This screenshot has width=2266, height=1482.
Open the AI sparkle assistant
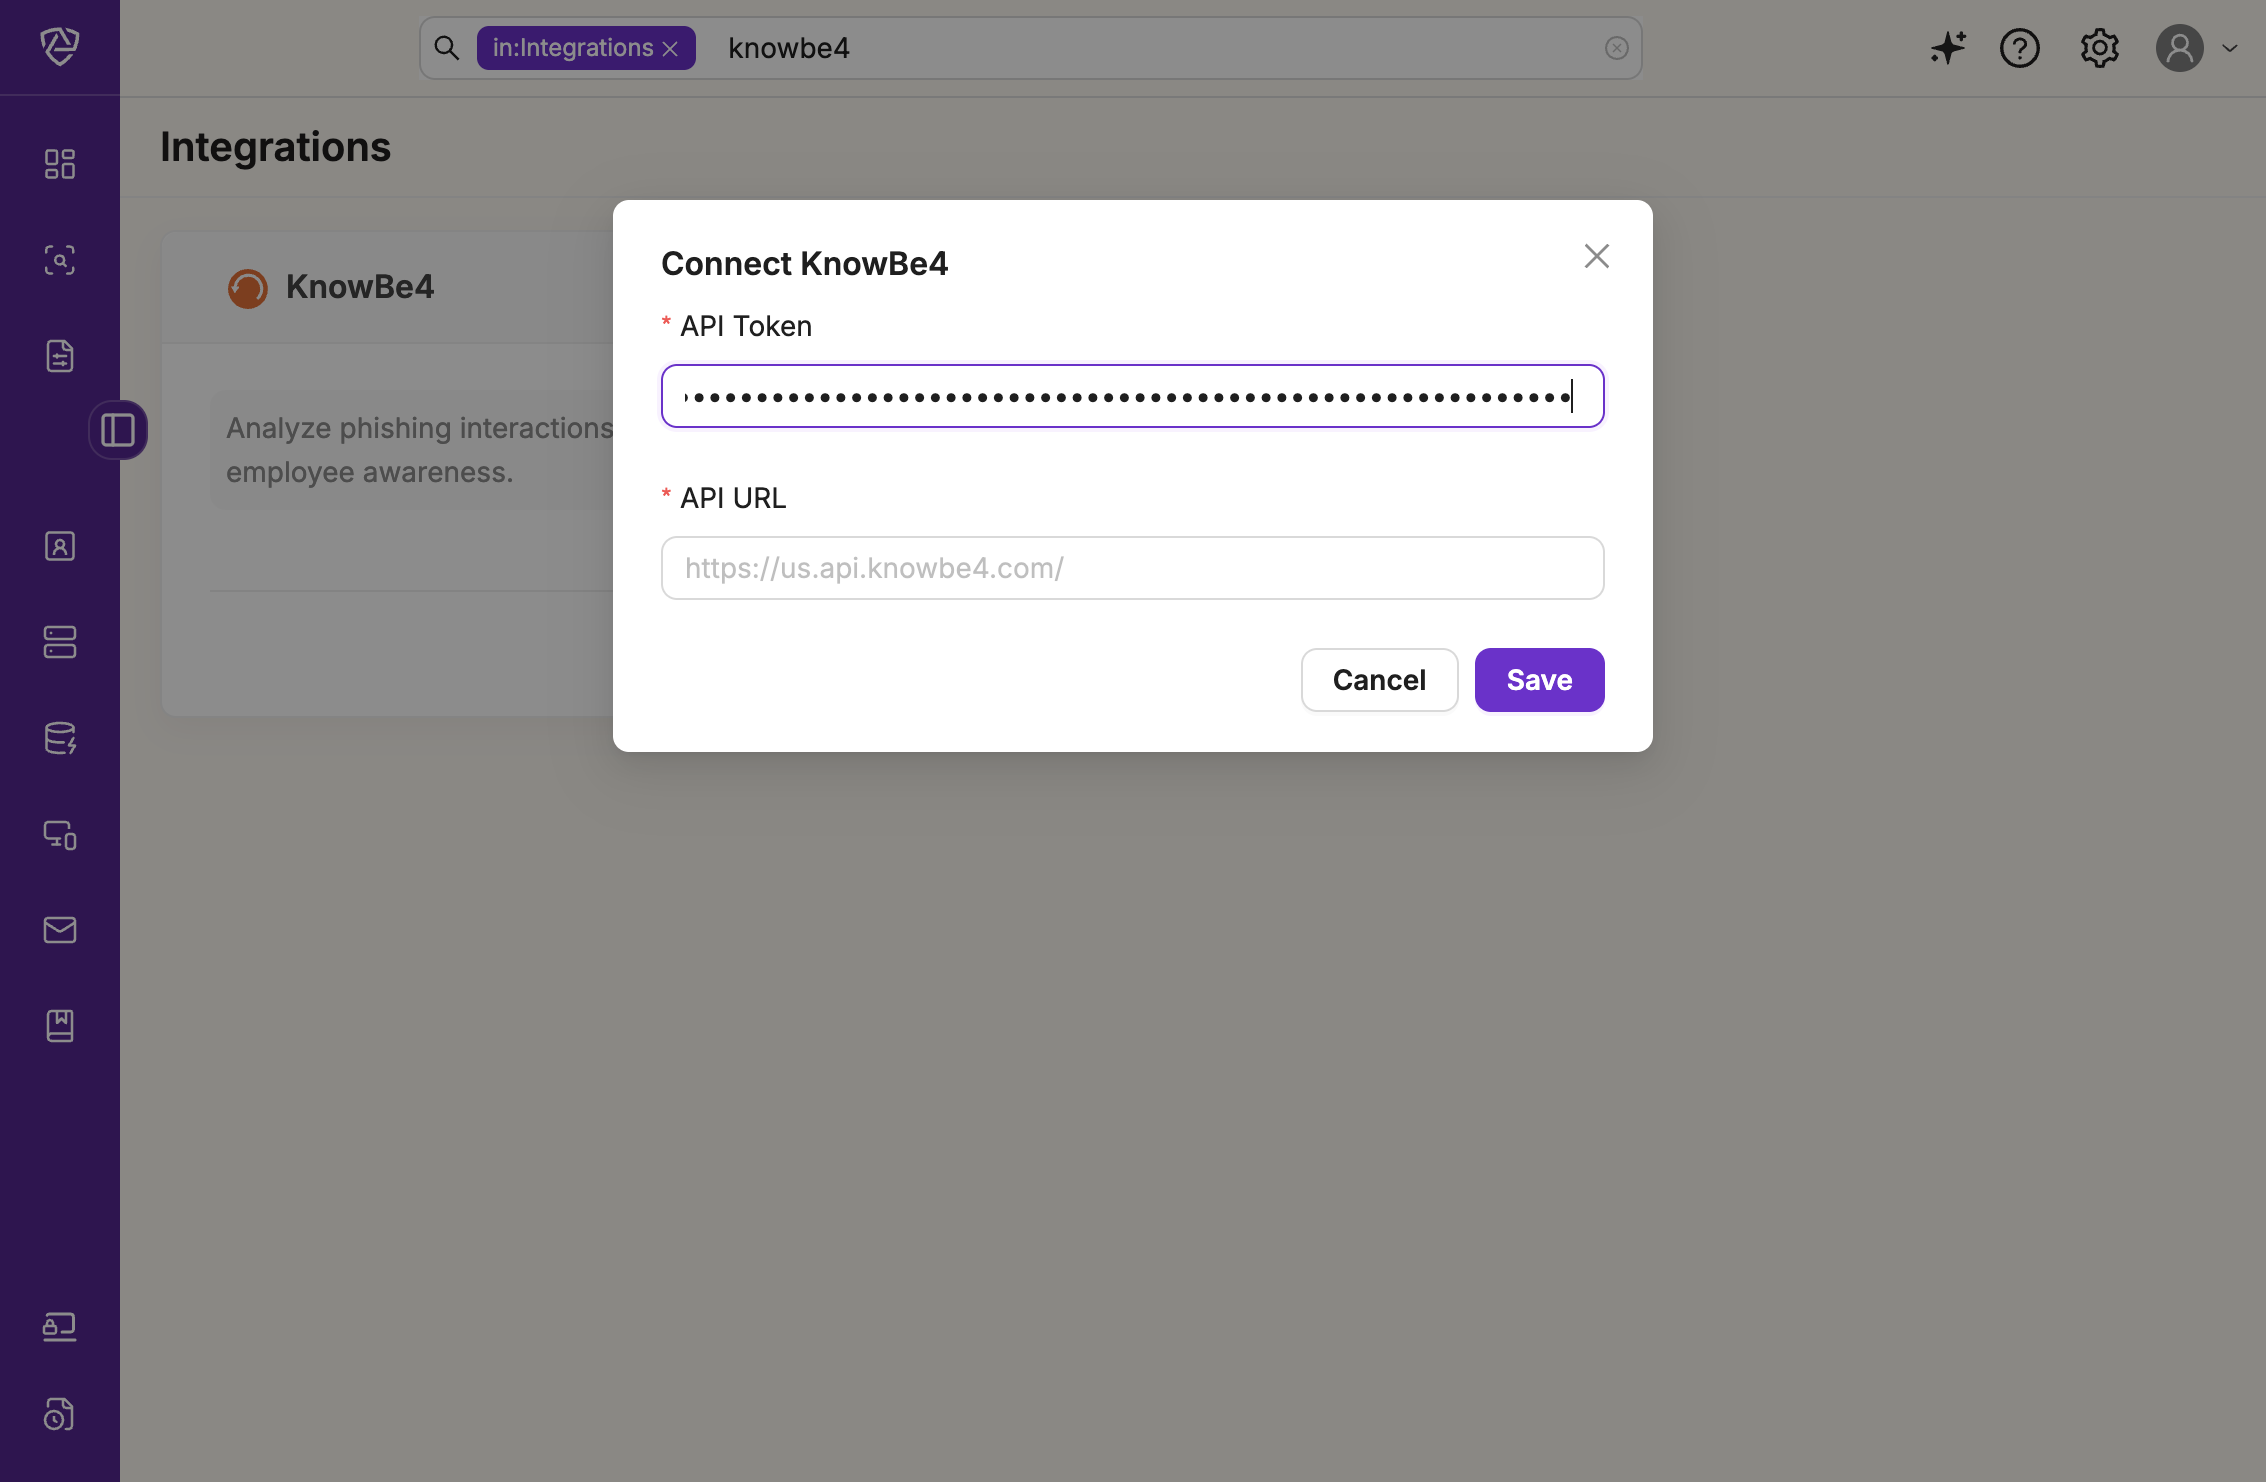(x=1947, y=48)
